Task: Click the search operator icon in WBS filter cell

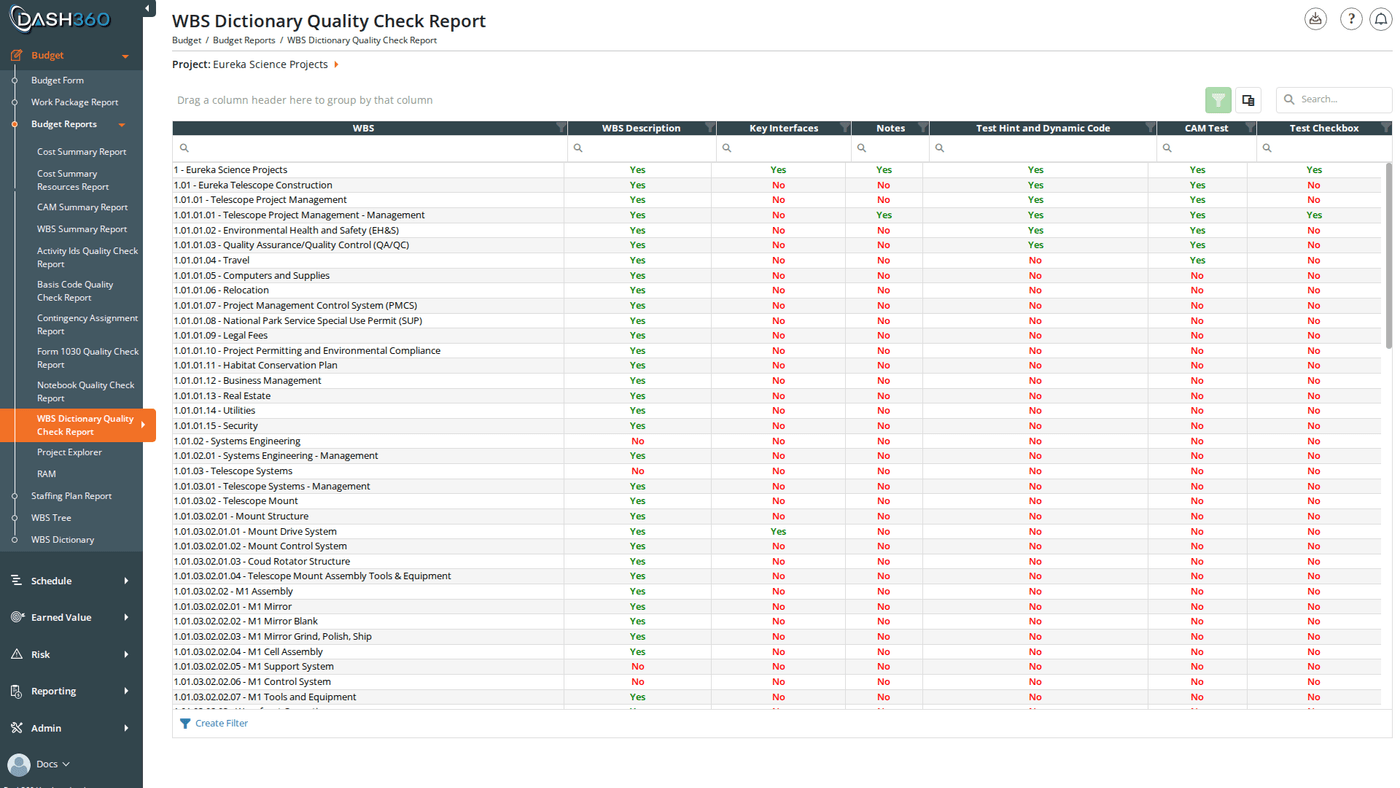Action: pos(184,148)
